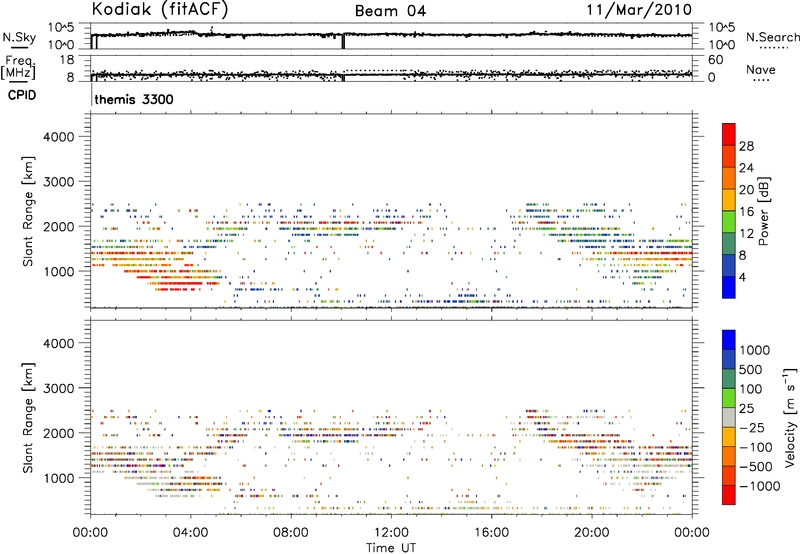The width and height of the screenshot is (800, 554).
Task: Click the 'Slant Range [km]' label of power panel
Action: (x=28, y=211)
